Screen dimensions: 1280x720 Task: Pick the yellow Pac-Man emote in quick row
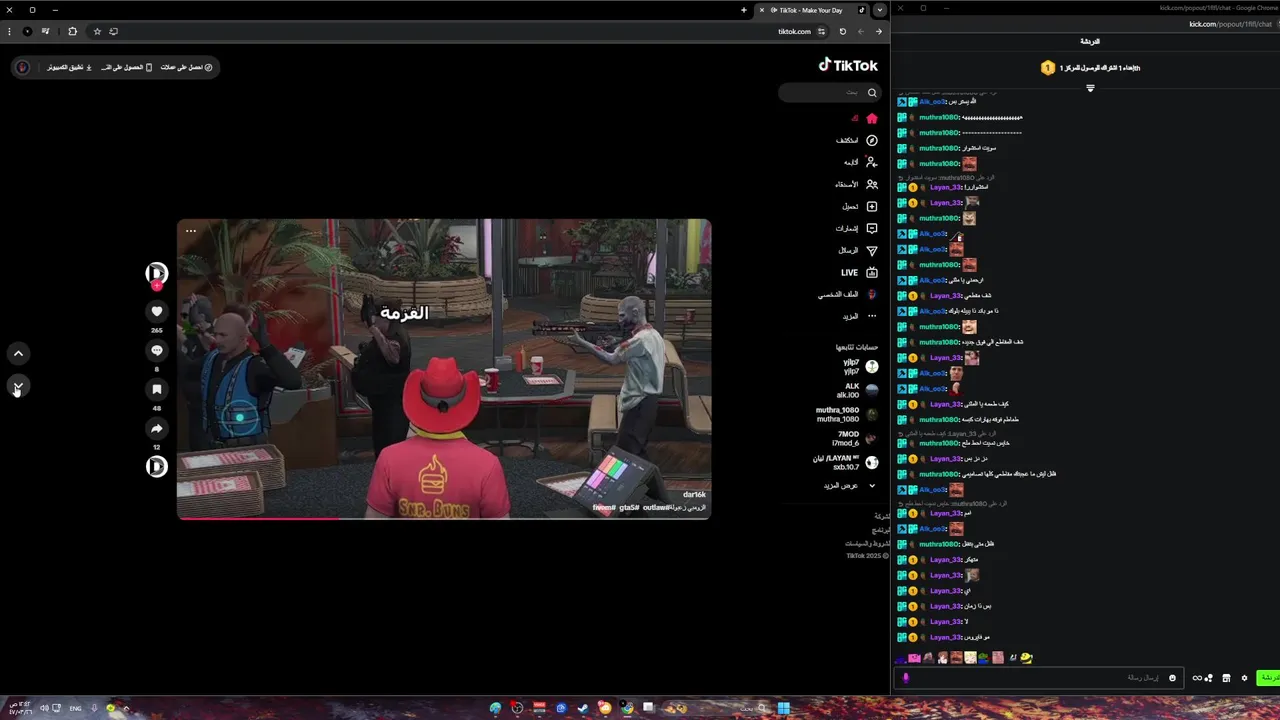click(x=1027, y=658)
